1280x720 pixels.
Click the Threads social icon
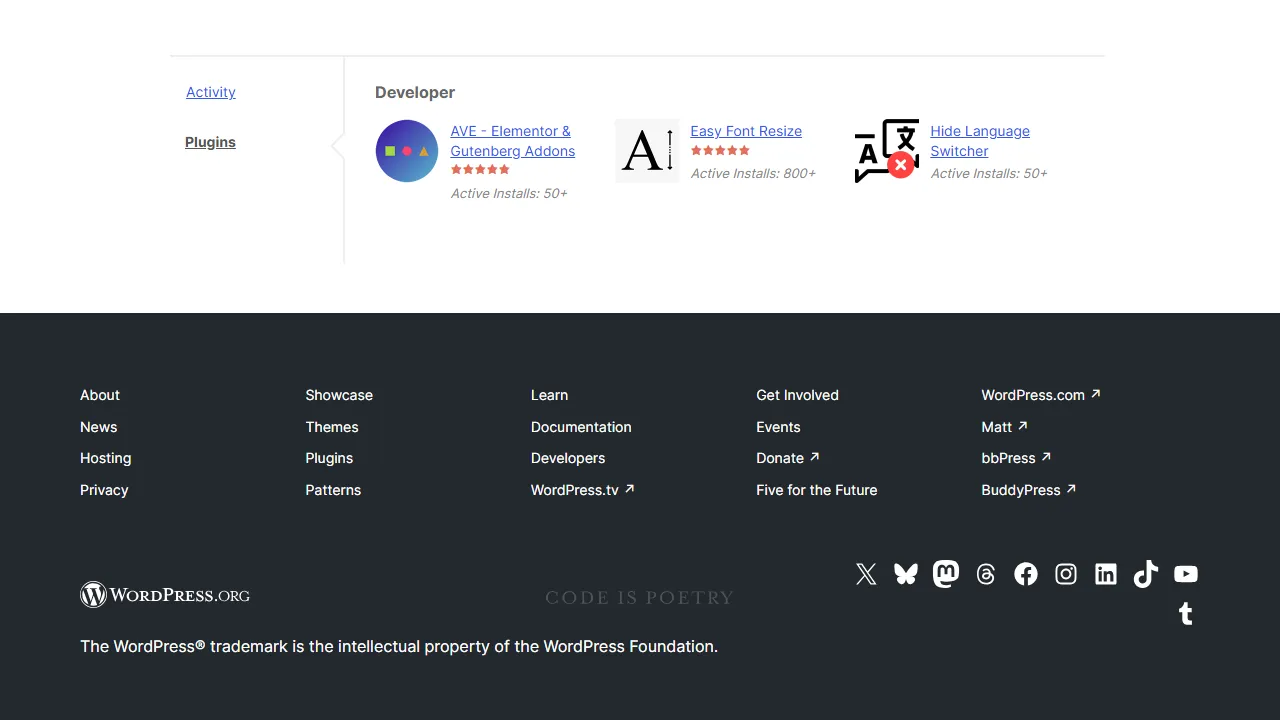986,574
